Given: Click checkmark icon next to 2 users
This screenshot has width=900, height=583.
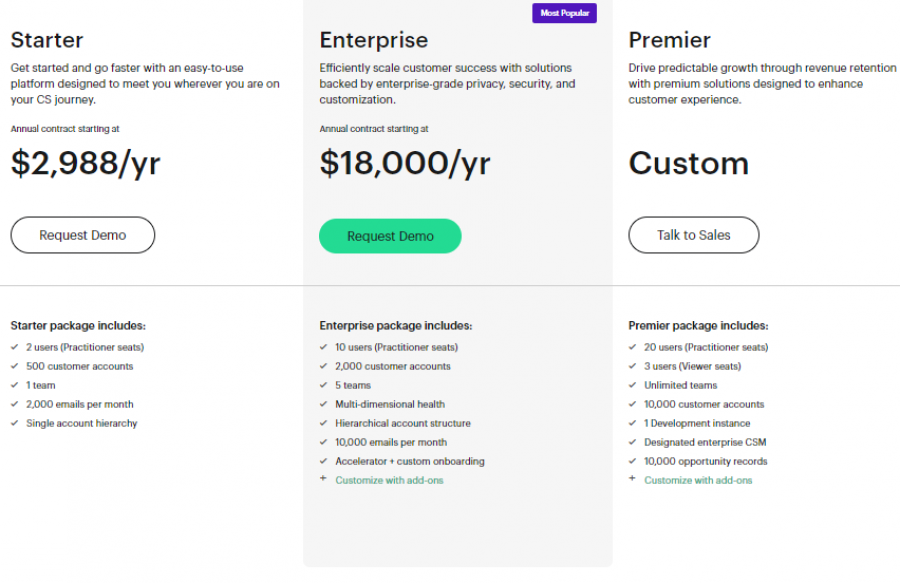Looking at the screenshot, I should tap(15, 347).
